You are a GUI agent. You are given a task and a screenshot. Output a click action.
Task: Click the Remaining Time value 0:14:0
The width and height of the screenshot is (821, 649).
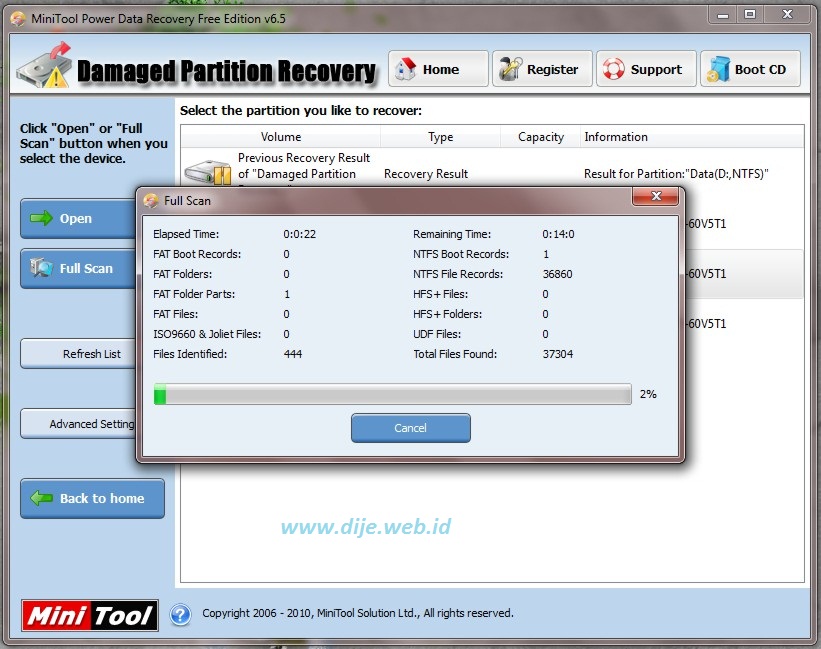click(x=558, y=234)
